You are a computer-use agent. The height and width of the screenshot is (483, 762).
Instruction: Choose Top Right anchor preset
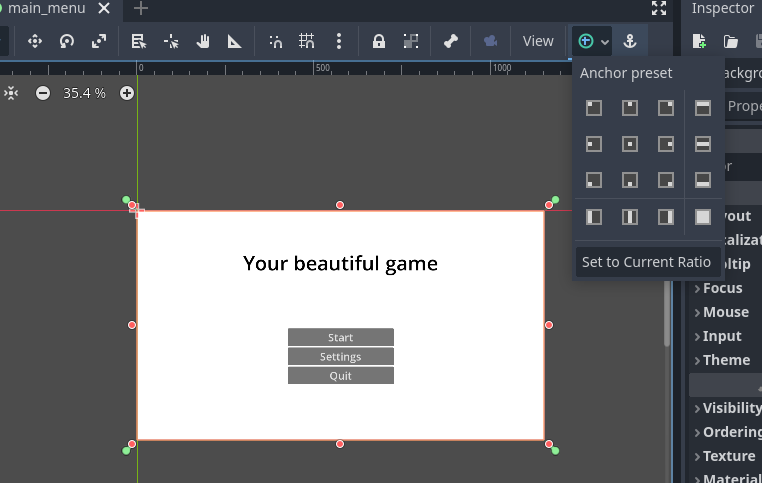[666, 108]
